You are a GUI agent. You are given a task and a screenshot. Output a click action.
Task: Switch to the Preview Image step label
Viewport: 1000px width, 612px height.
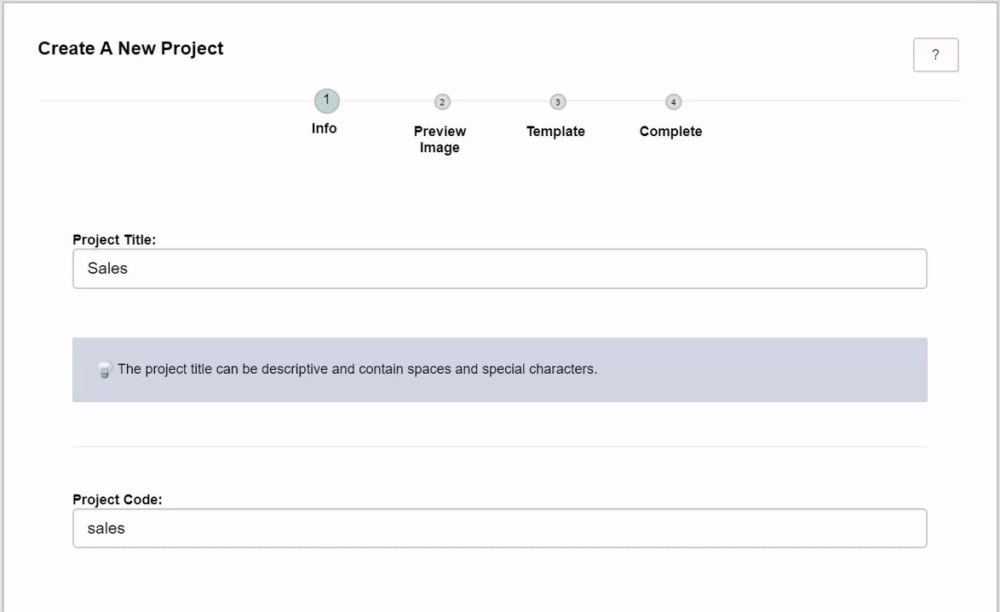(x=439, y=139)
